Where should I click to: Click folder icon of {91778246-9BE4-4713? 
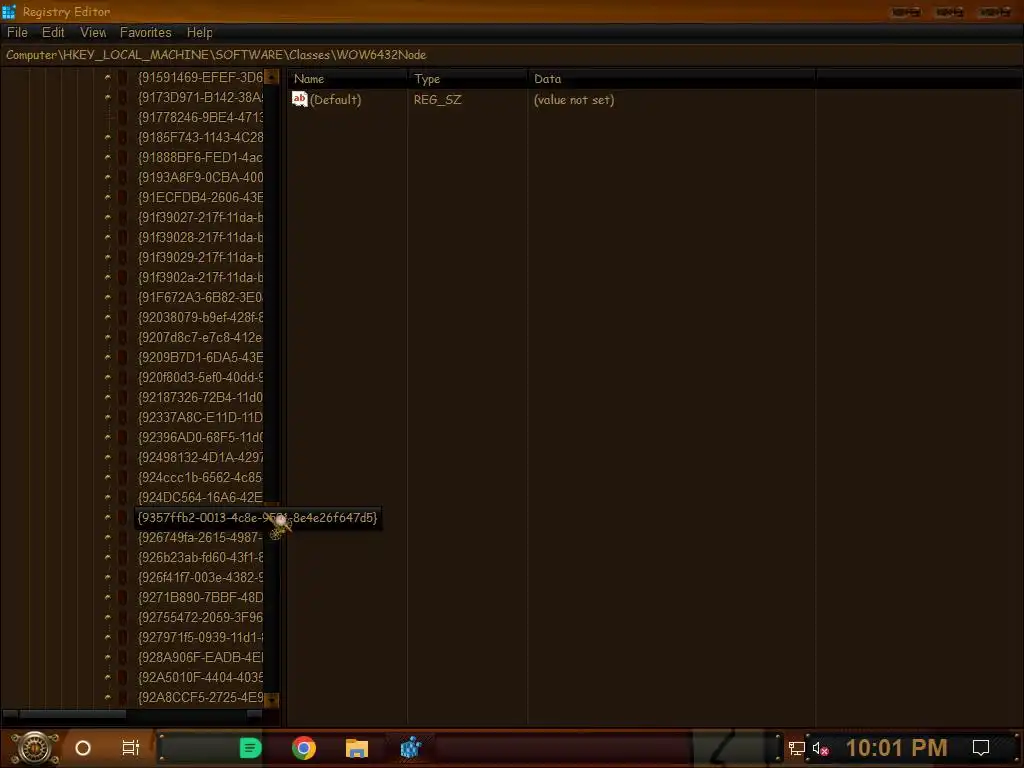click(x=123, y=118)
